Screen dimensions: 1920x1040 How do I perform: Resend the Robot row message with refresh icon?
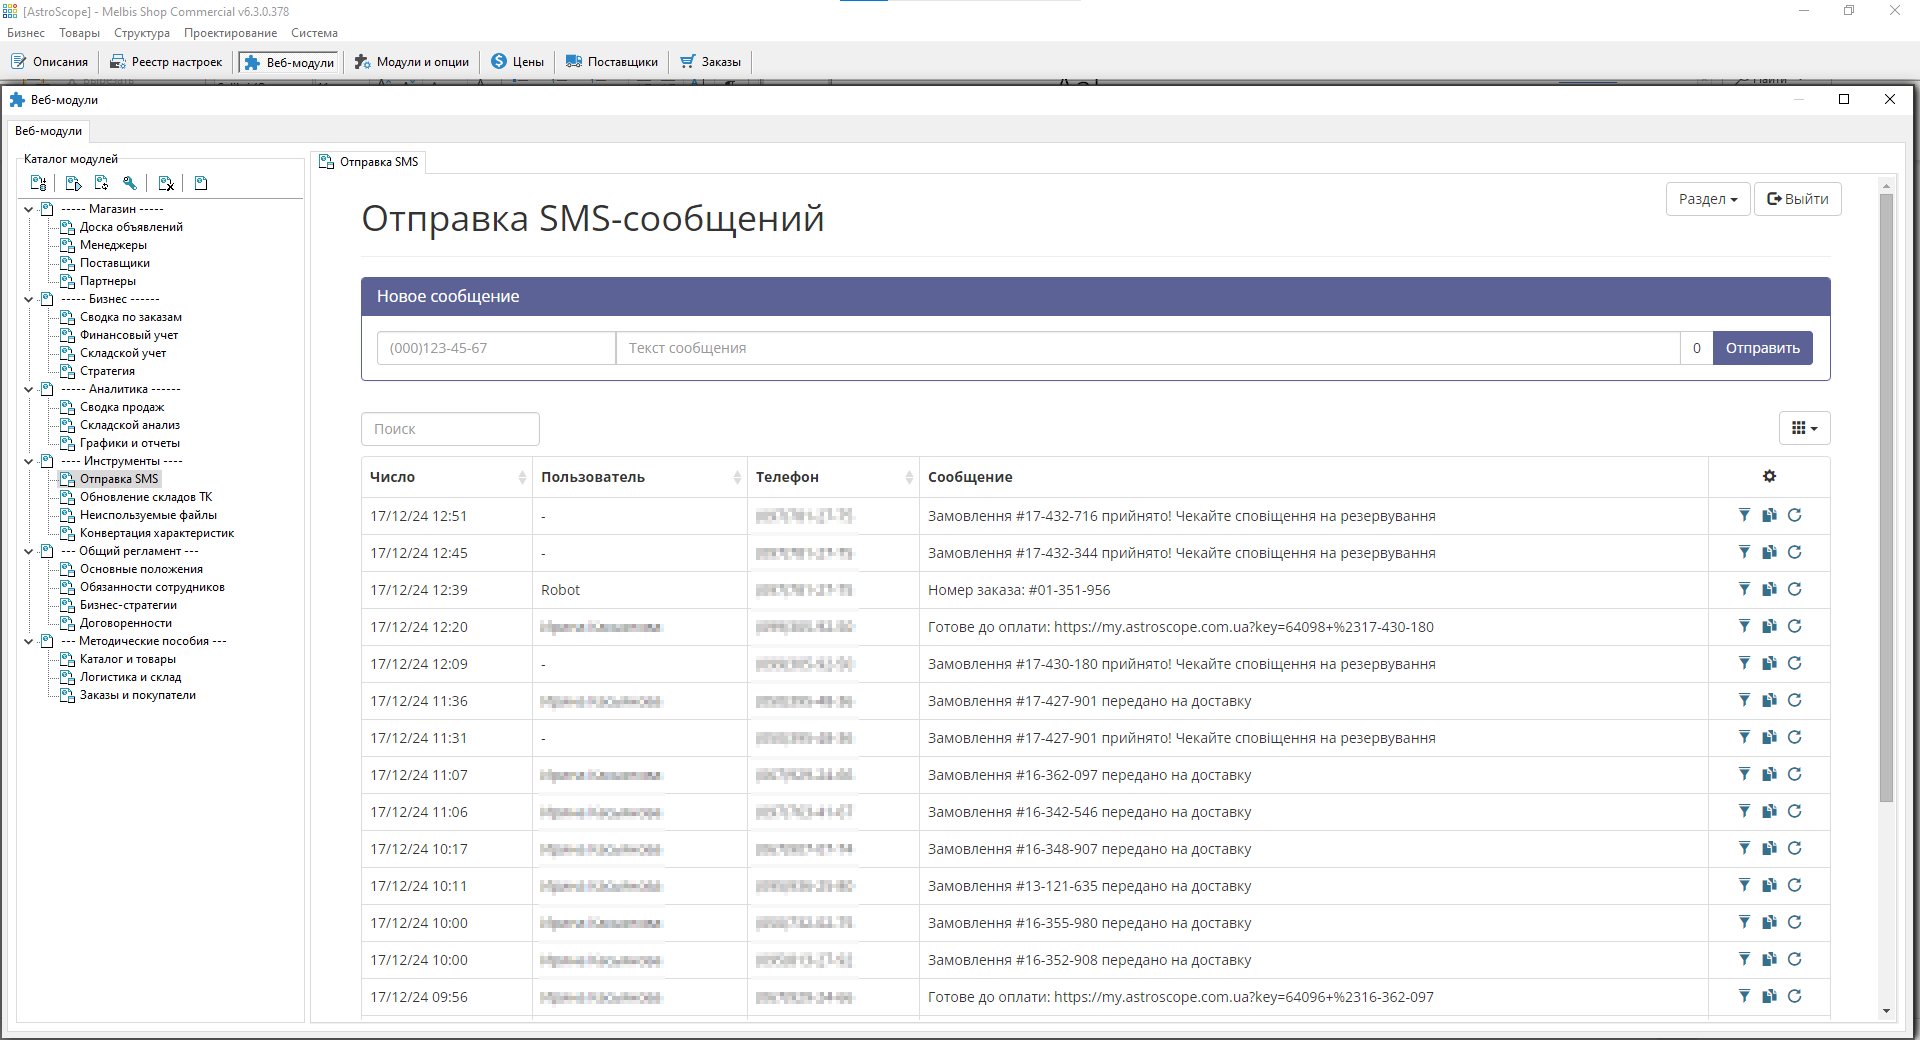click(1795, 589)
